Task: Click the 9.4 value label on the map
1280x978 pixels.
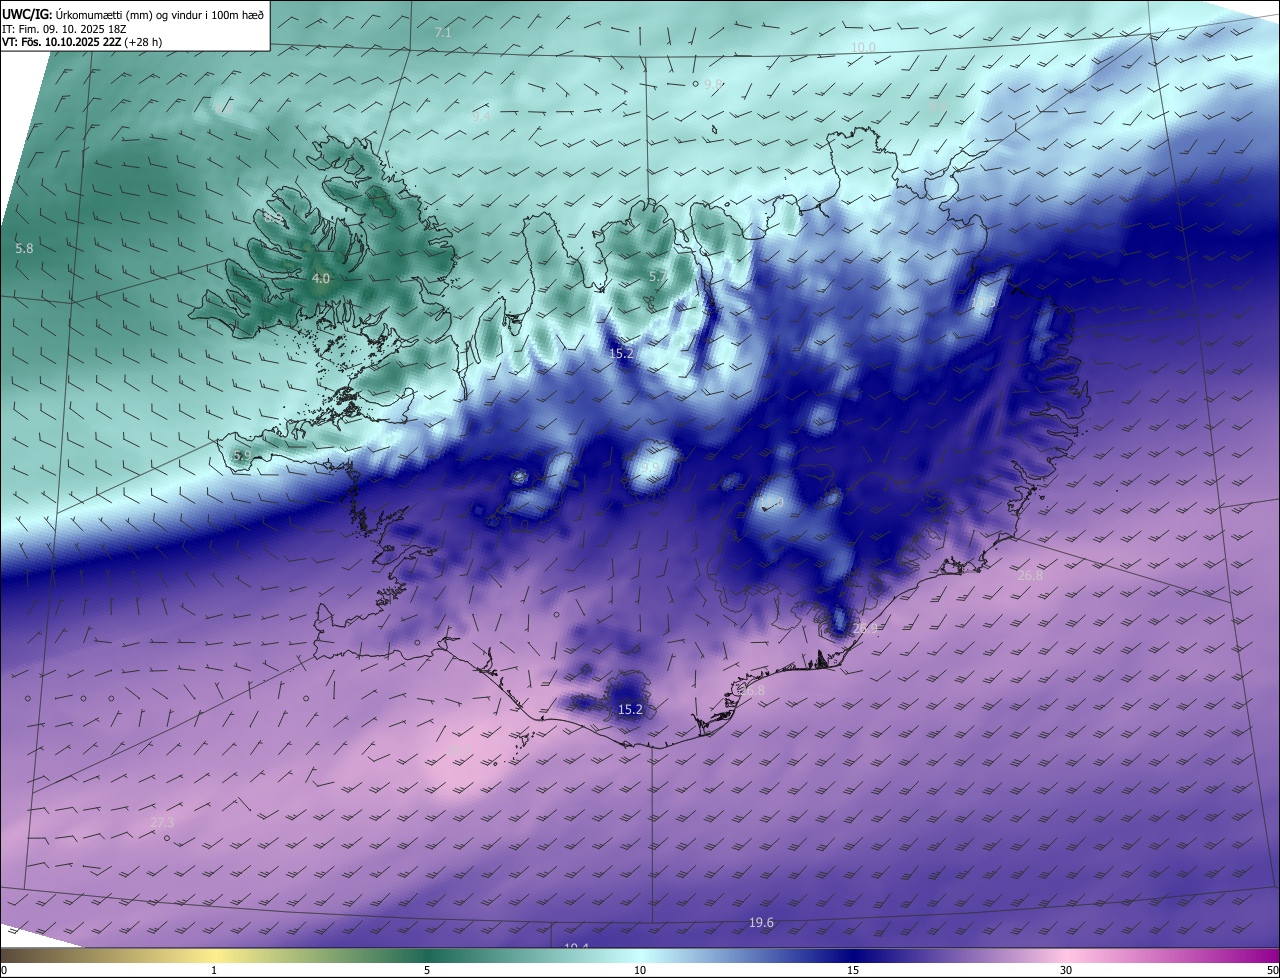Action: point(481,116)
